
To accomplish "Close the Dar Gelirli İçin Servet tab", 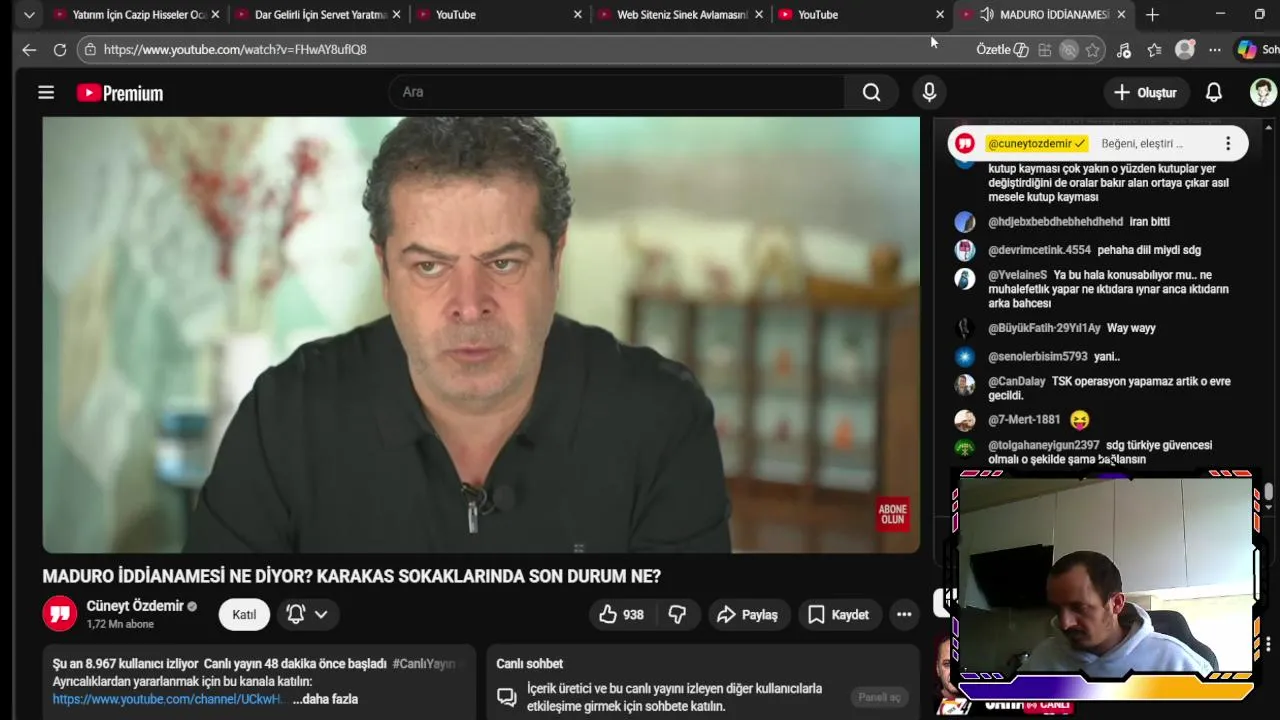I will (396, 14).
